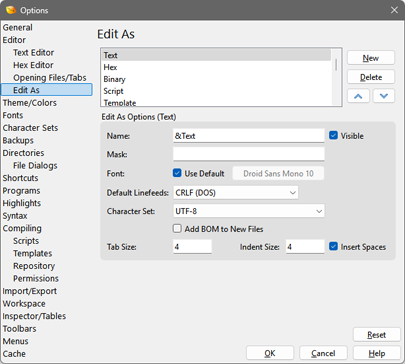Click the Reset button

(x=377, y=335)
